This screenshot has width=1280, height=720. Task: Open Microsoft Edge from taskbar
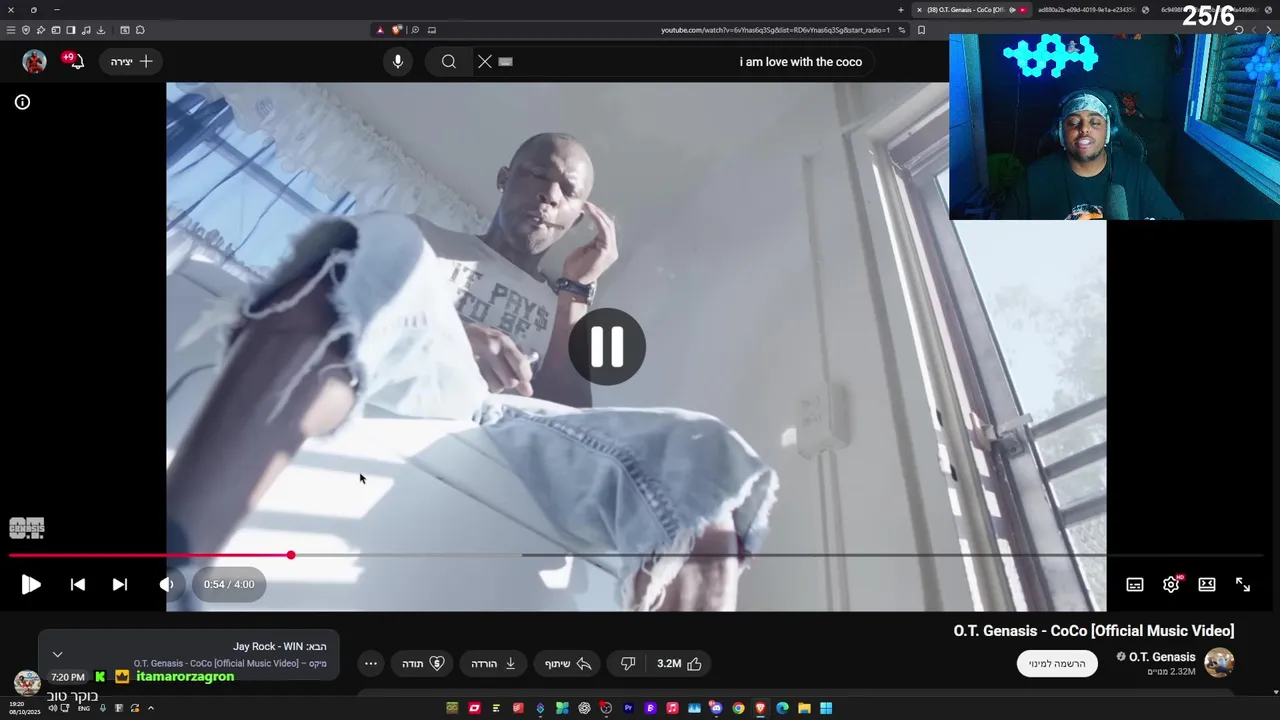coord(782,708)
